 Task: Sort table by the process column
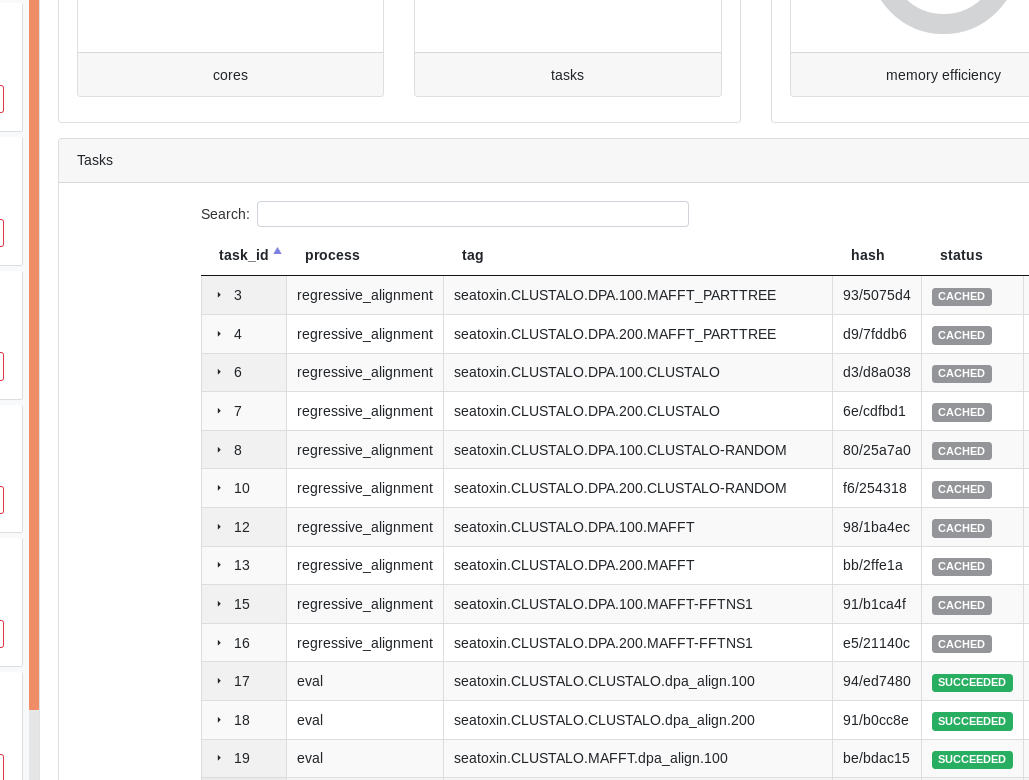click(332, 255)
